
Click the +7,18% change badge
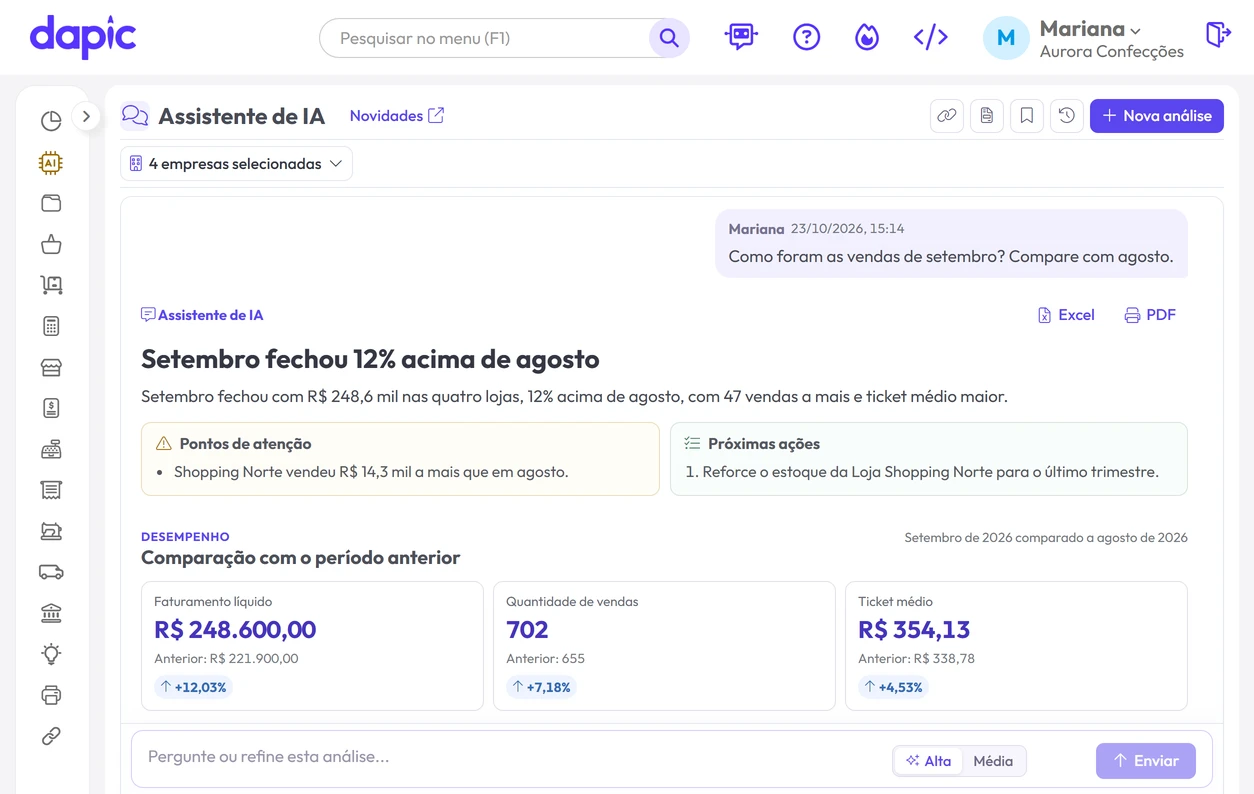pos(541,687)
